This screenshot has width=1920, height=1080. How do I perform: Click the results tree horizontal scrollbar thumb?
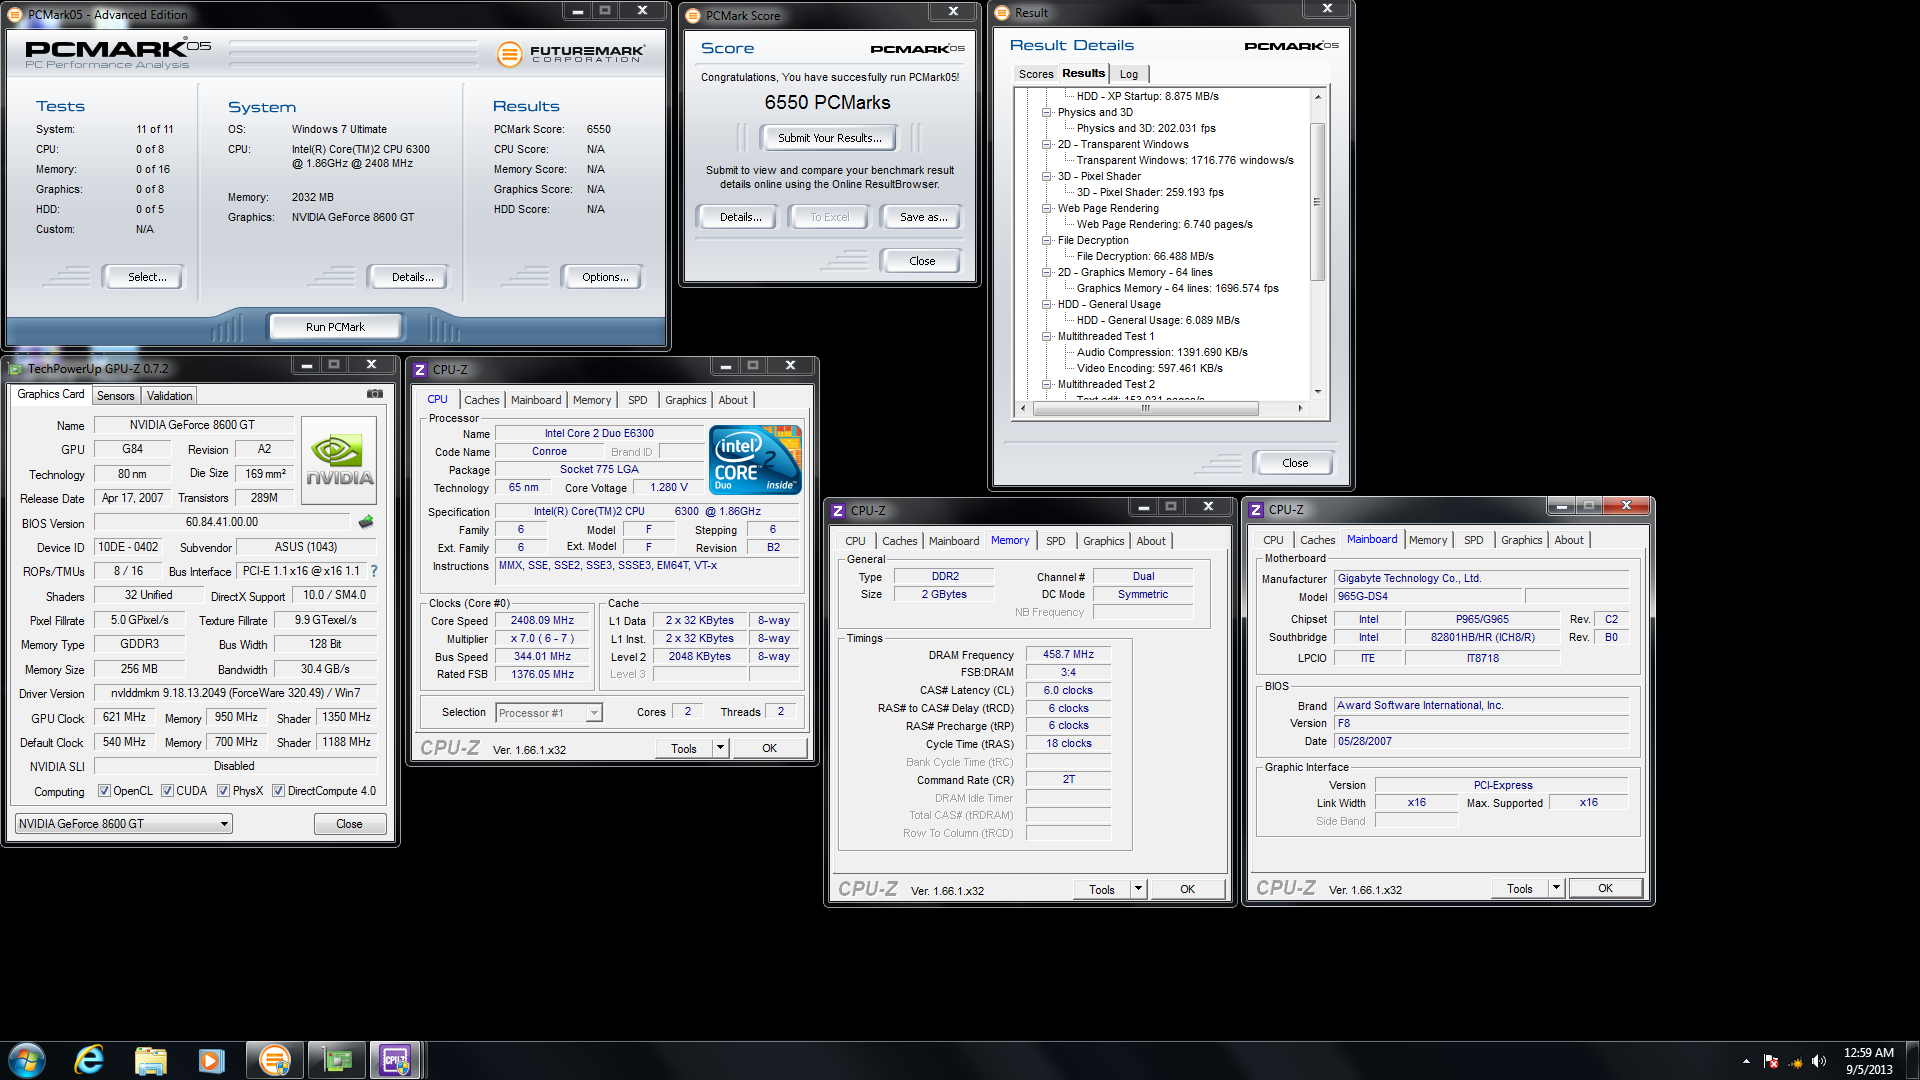1145,408
